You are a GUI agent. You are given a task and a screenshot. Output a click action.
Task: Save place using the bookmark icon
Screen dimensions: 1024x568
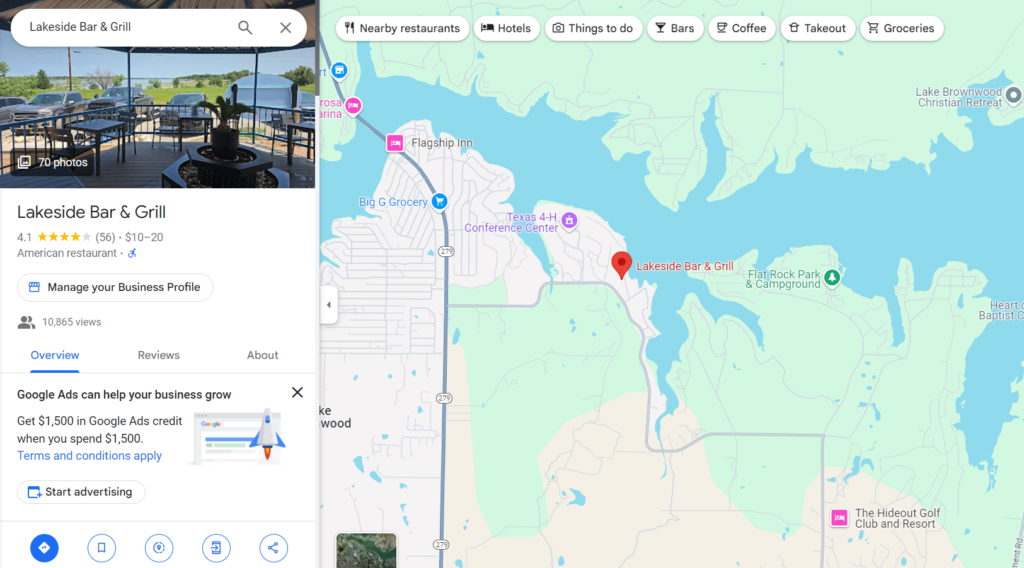(x=101, y=548)
